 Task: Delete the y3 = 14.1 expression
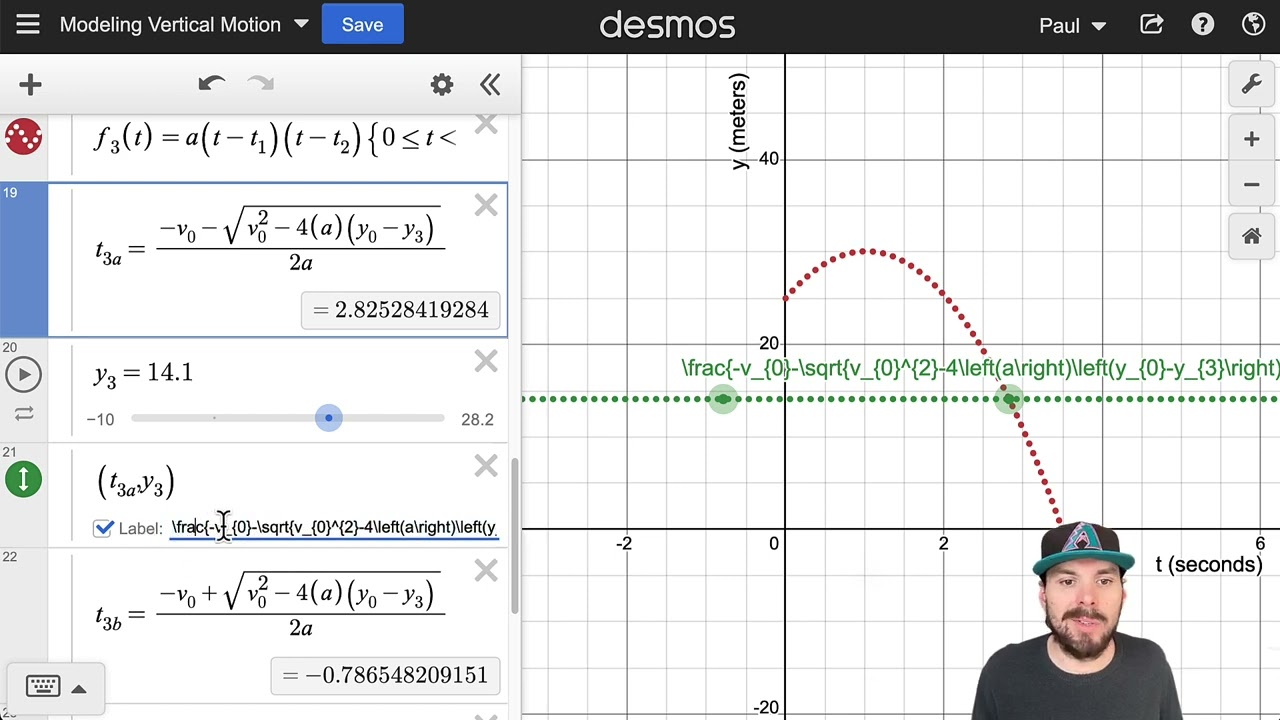tap(486, 361)
